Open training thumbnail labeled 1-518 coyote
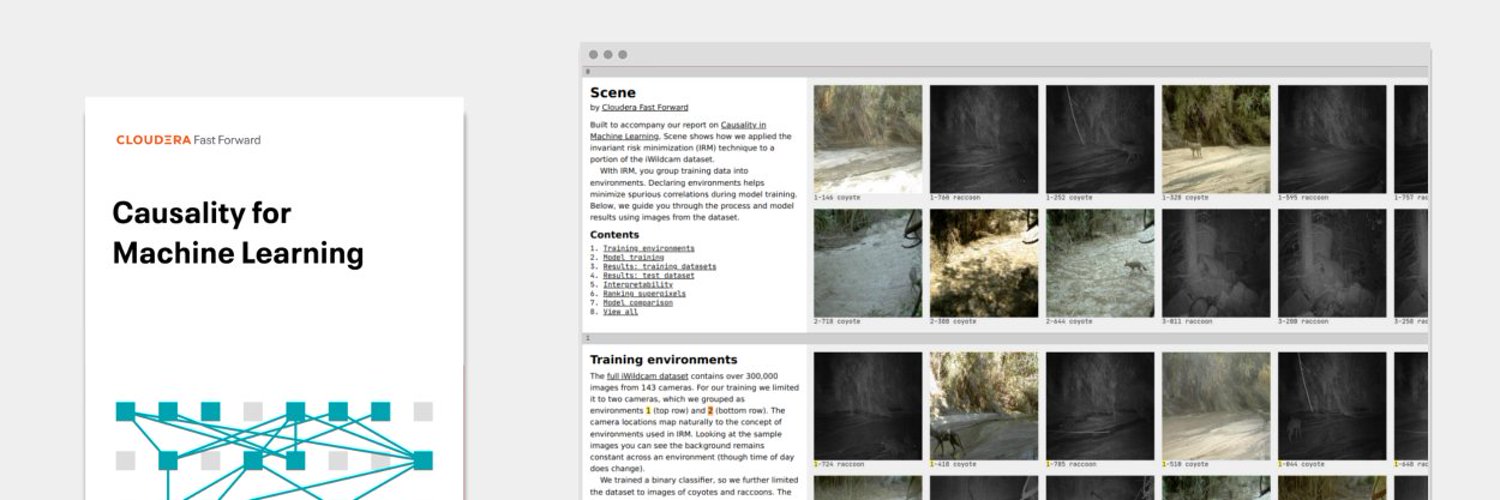This screenshot has width=1500, height=500. tap(1216, 406)
